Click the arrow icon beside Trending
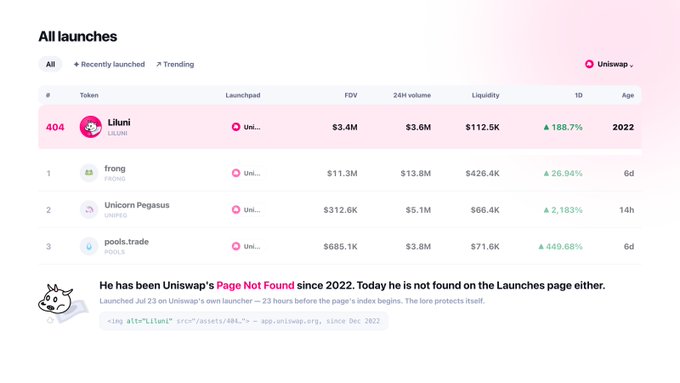 click(159, 65)
